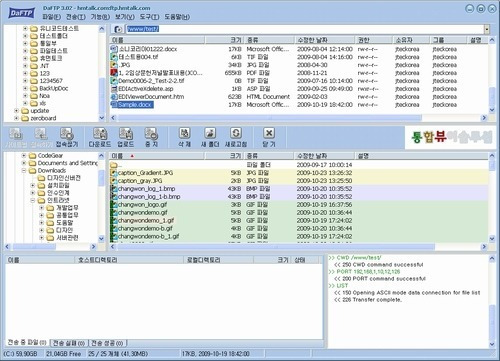Sort remote list by 수정한 날짜 header
This screenshot has width=500, height=361.
coord(325,40)
